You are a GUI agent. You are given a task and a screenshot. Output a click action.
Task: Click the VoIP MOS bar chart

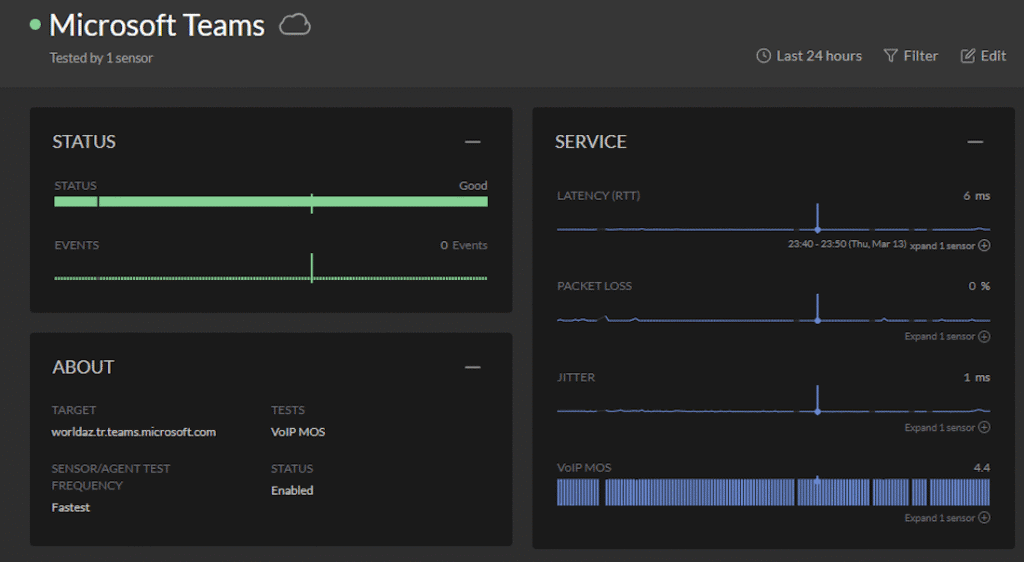tap(773, 492)
